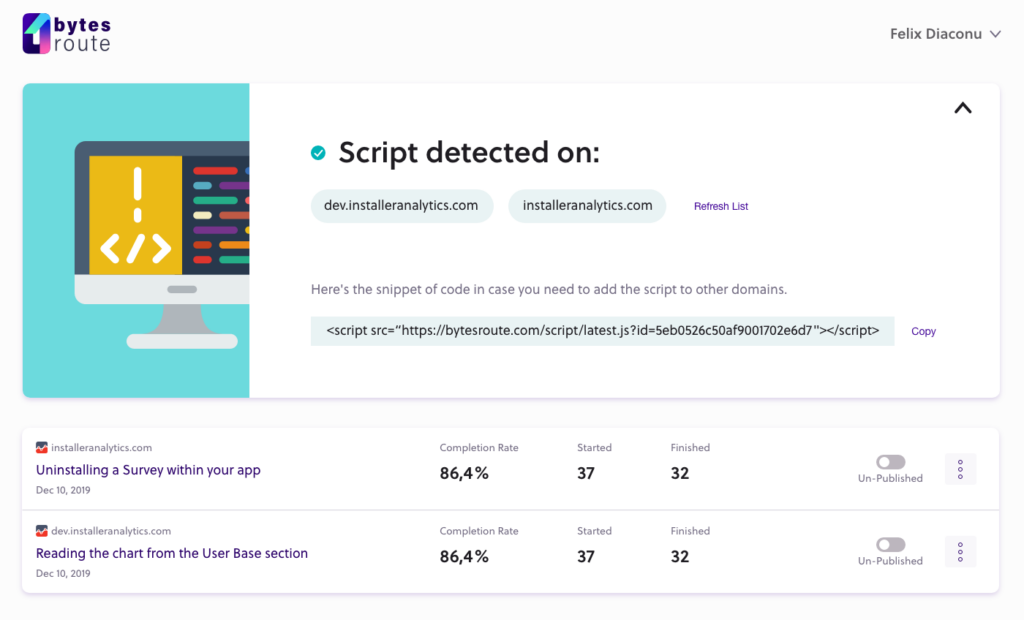Open Uninstalling a Survey within your app
Image resolution: width=1024 pixels, height=620 pixels.
point(148,470)
